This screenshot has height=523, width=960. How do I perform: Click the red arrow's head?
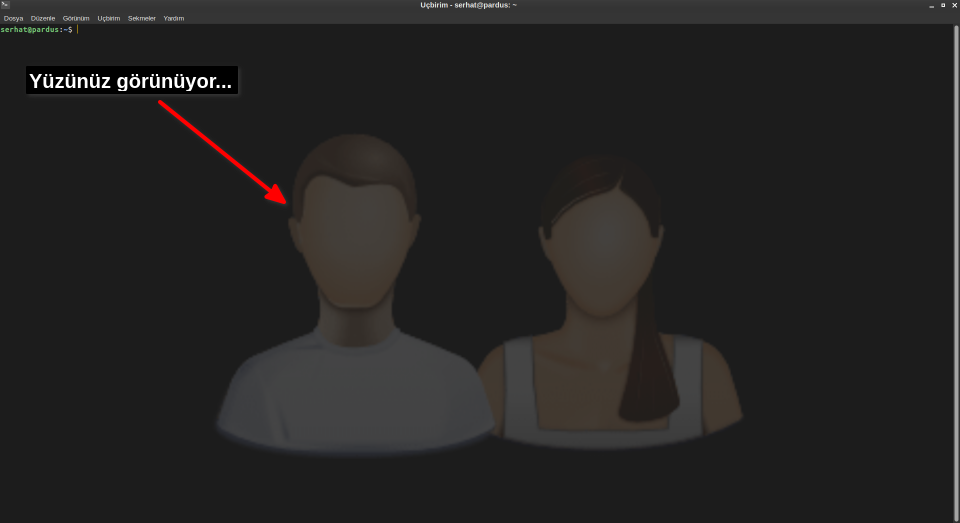[279, 194]
